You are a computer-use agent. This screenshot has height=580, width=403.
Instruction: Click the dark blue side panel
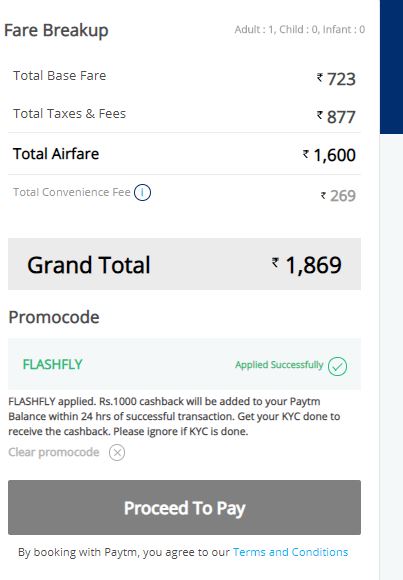coord(392,67)
